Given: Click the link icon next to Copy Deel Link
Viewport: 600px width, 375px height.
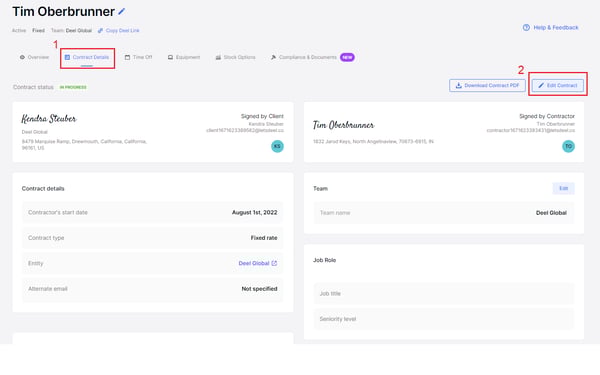Looking at the screenshot, I should (x=100, y=31).
